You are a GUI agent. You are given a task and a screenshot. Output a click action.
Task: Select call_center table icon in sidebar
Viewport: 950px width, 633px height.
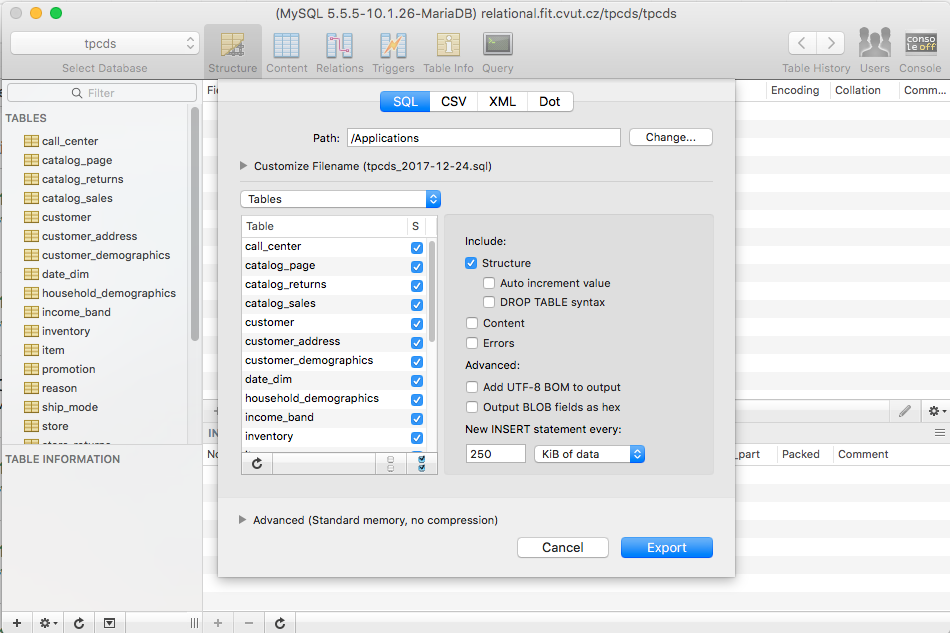tap(32, 141)
